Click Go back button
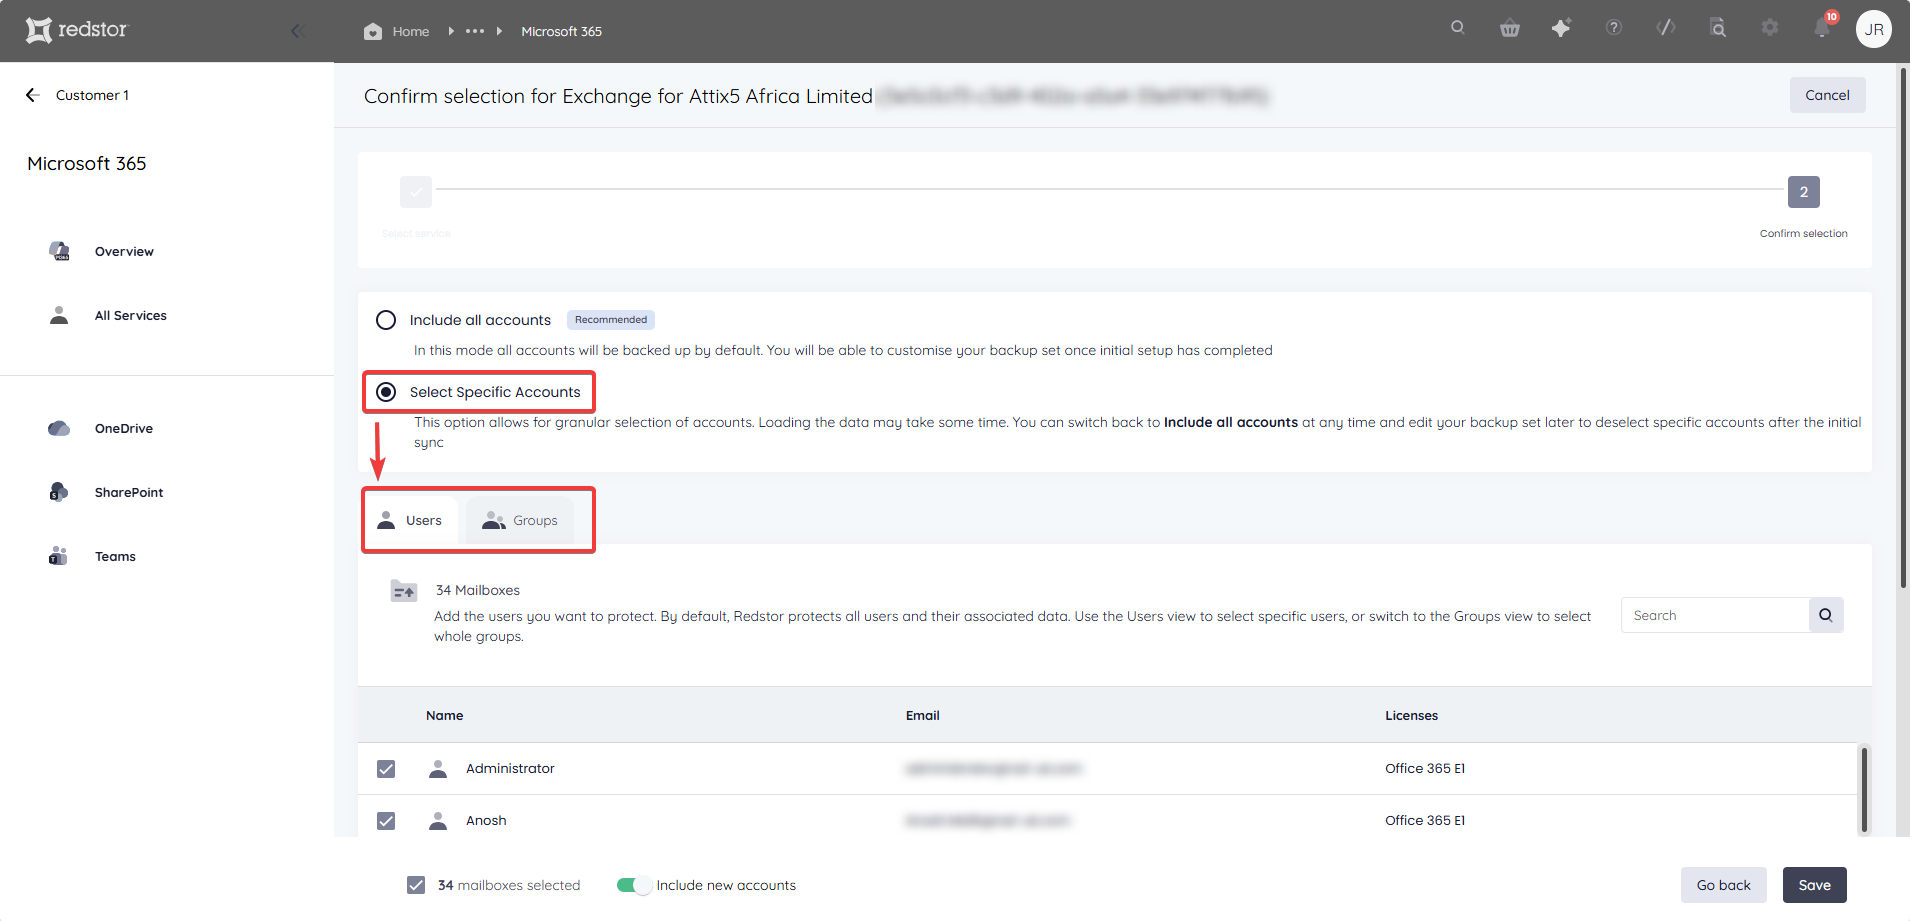 (x=1723, y=885)
